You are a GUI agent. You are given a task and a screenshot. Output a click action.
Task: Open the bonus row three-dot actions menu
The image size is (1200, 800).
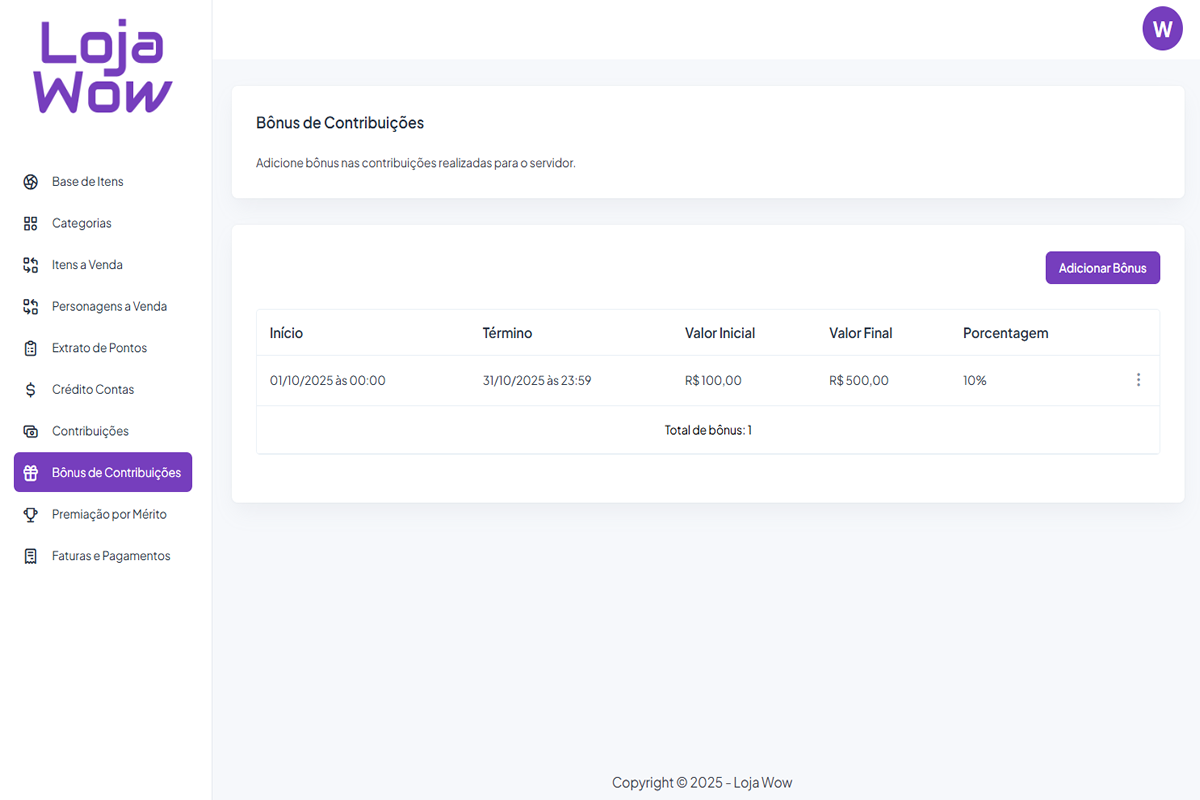[x=1138, y=380]
